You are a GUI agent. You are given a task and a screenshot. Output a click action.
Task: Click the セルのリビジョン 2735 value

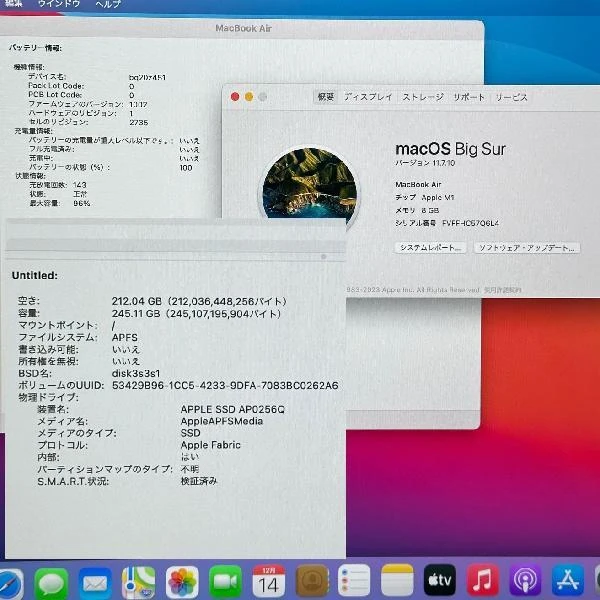pyautogui.click(x=139, y=122)
